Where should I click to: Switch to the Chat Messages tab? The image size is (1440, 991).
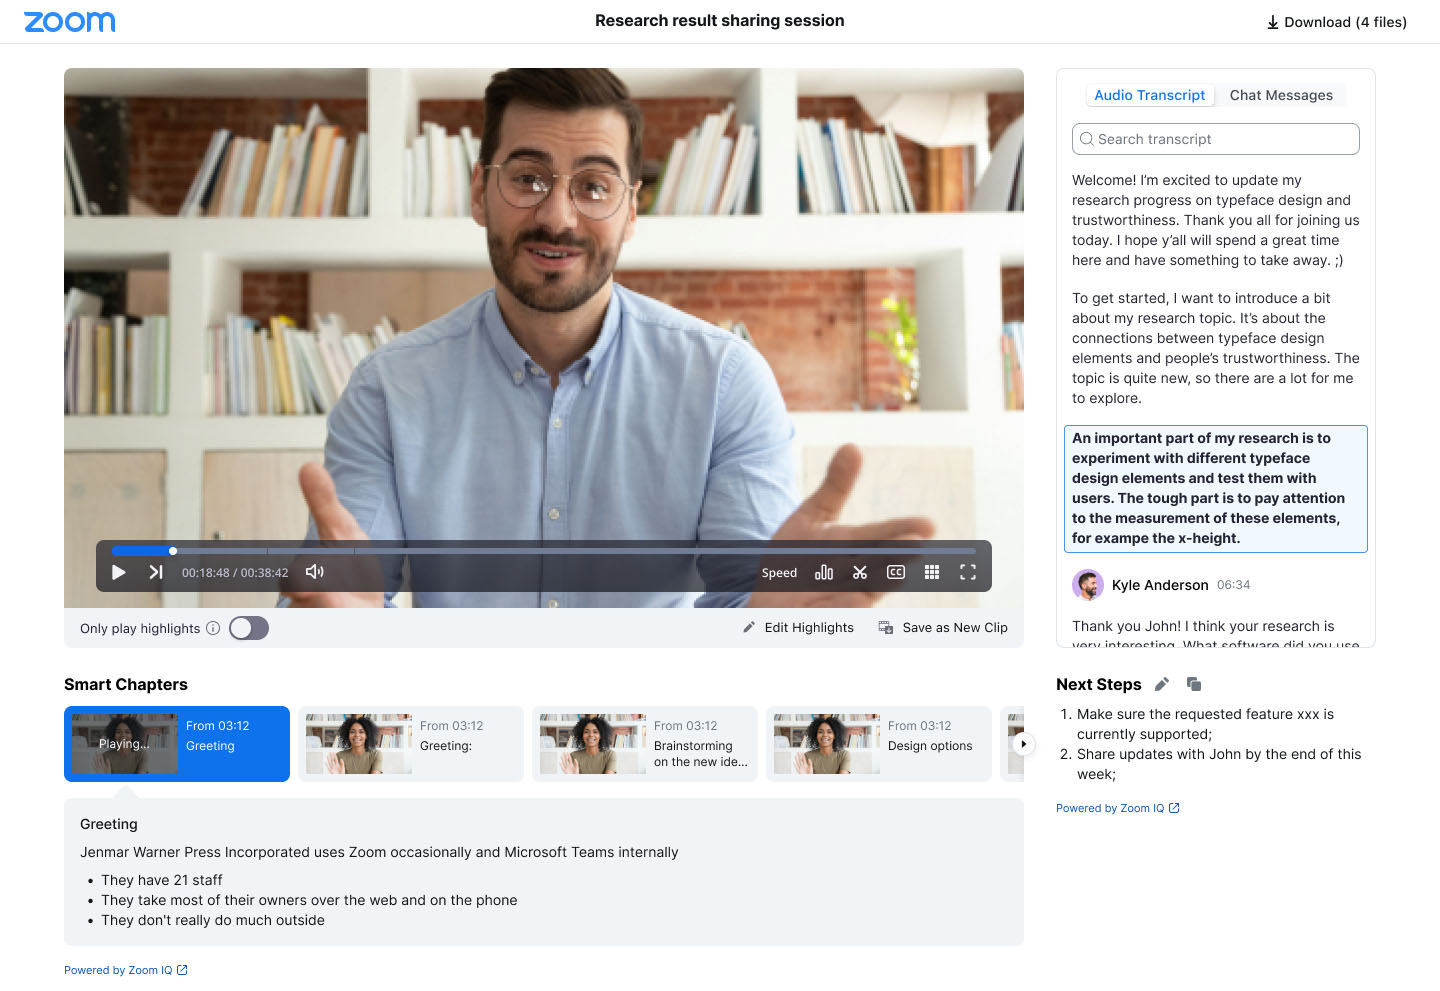(1281, 95)
